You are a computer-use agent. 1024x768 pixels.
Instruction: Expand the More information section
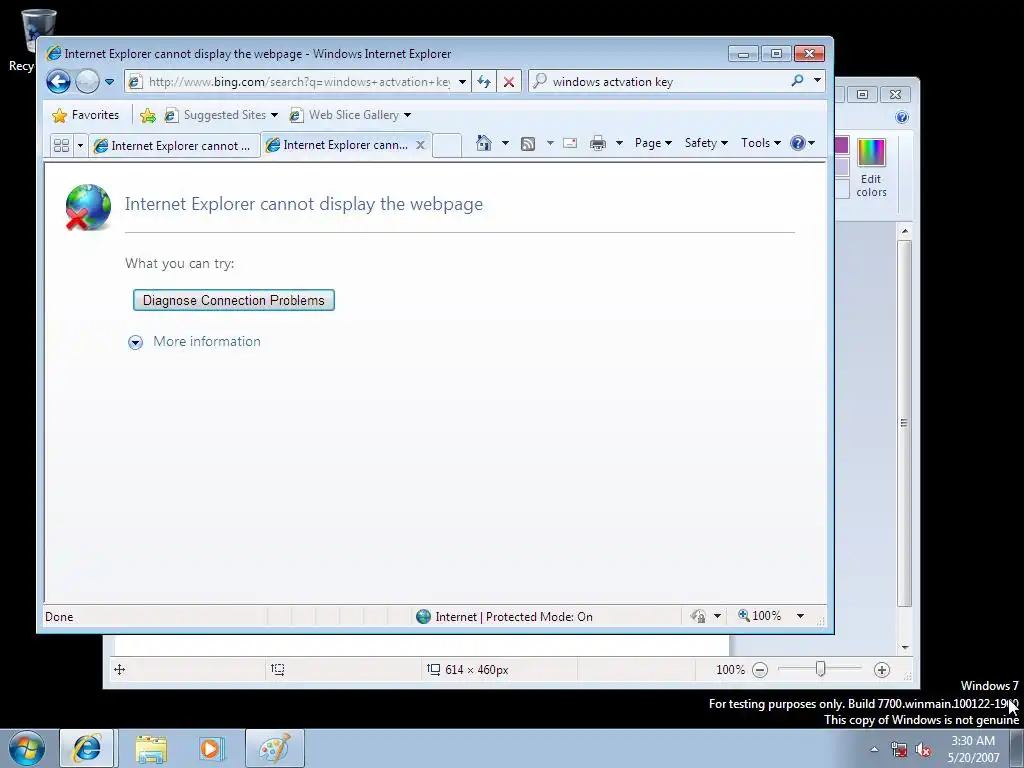tap(195, 342)
